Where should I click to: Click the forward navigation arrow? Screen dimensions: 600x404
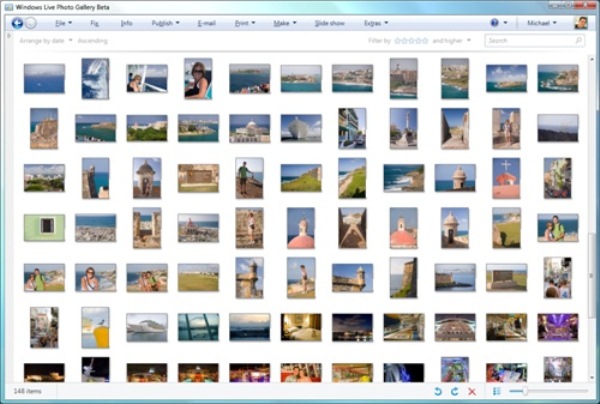[x=31, y=22]
